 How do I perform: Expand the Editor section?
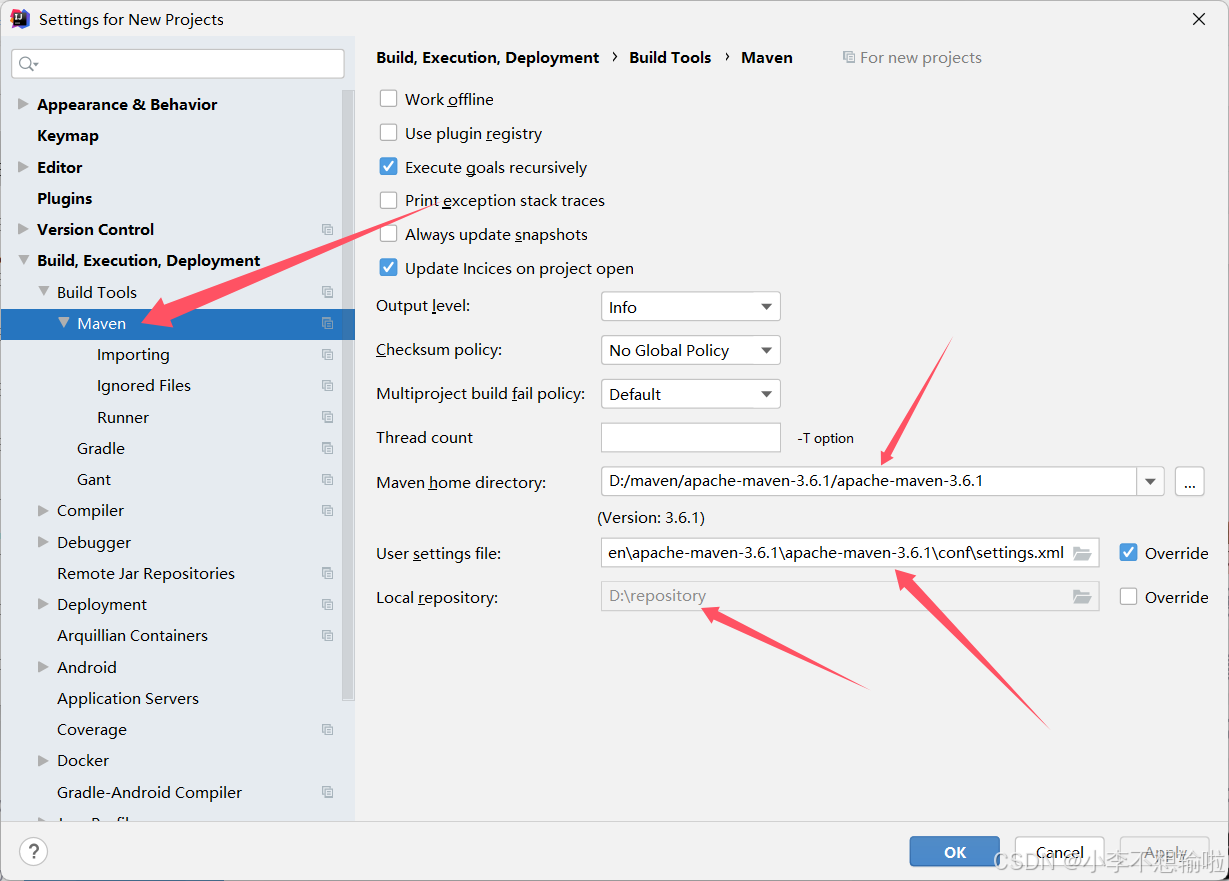click(23, 167)
